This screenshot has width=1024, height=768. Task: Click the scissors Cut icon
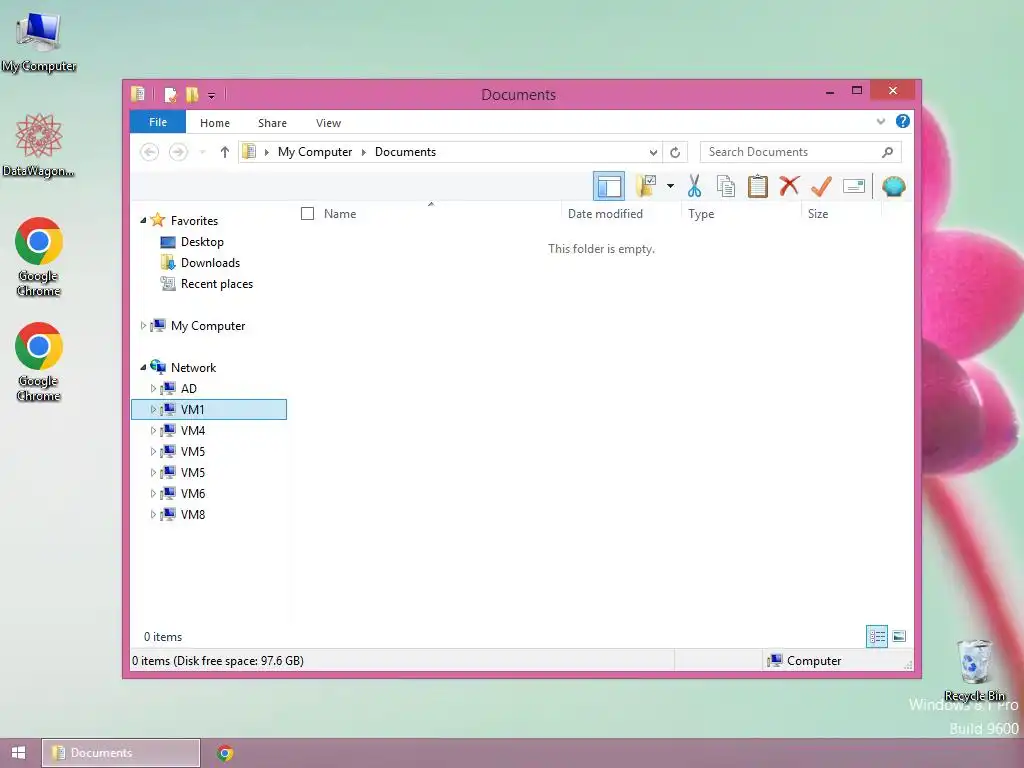pos(694,186)
